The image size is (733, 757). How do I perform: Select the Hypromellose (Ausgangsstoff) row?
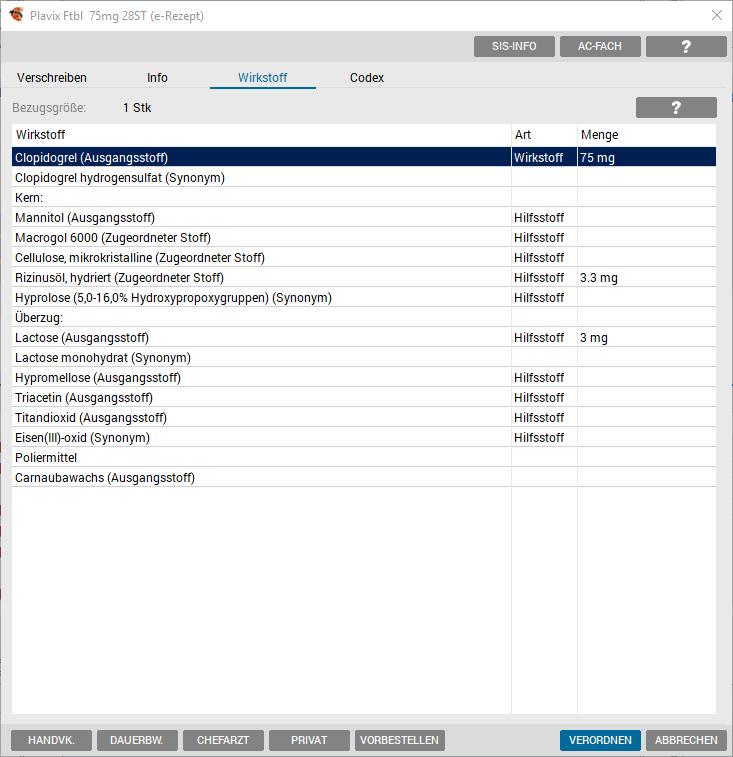[364, 378]
